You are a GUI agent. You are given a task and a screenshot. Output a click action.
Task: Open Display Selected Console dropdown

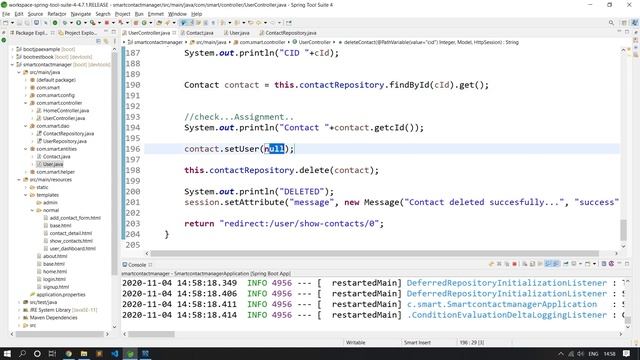pyautogui.click(x=580, y=264)
